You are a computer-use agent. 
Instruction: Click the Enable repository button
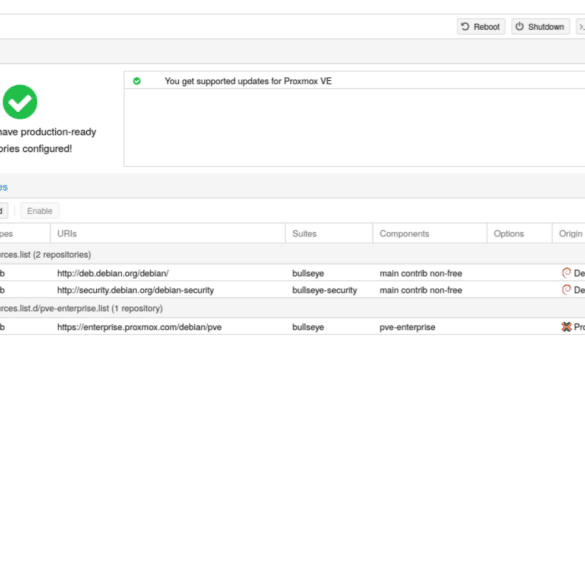click(40, 211)
